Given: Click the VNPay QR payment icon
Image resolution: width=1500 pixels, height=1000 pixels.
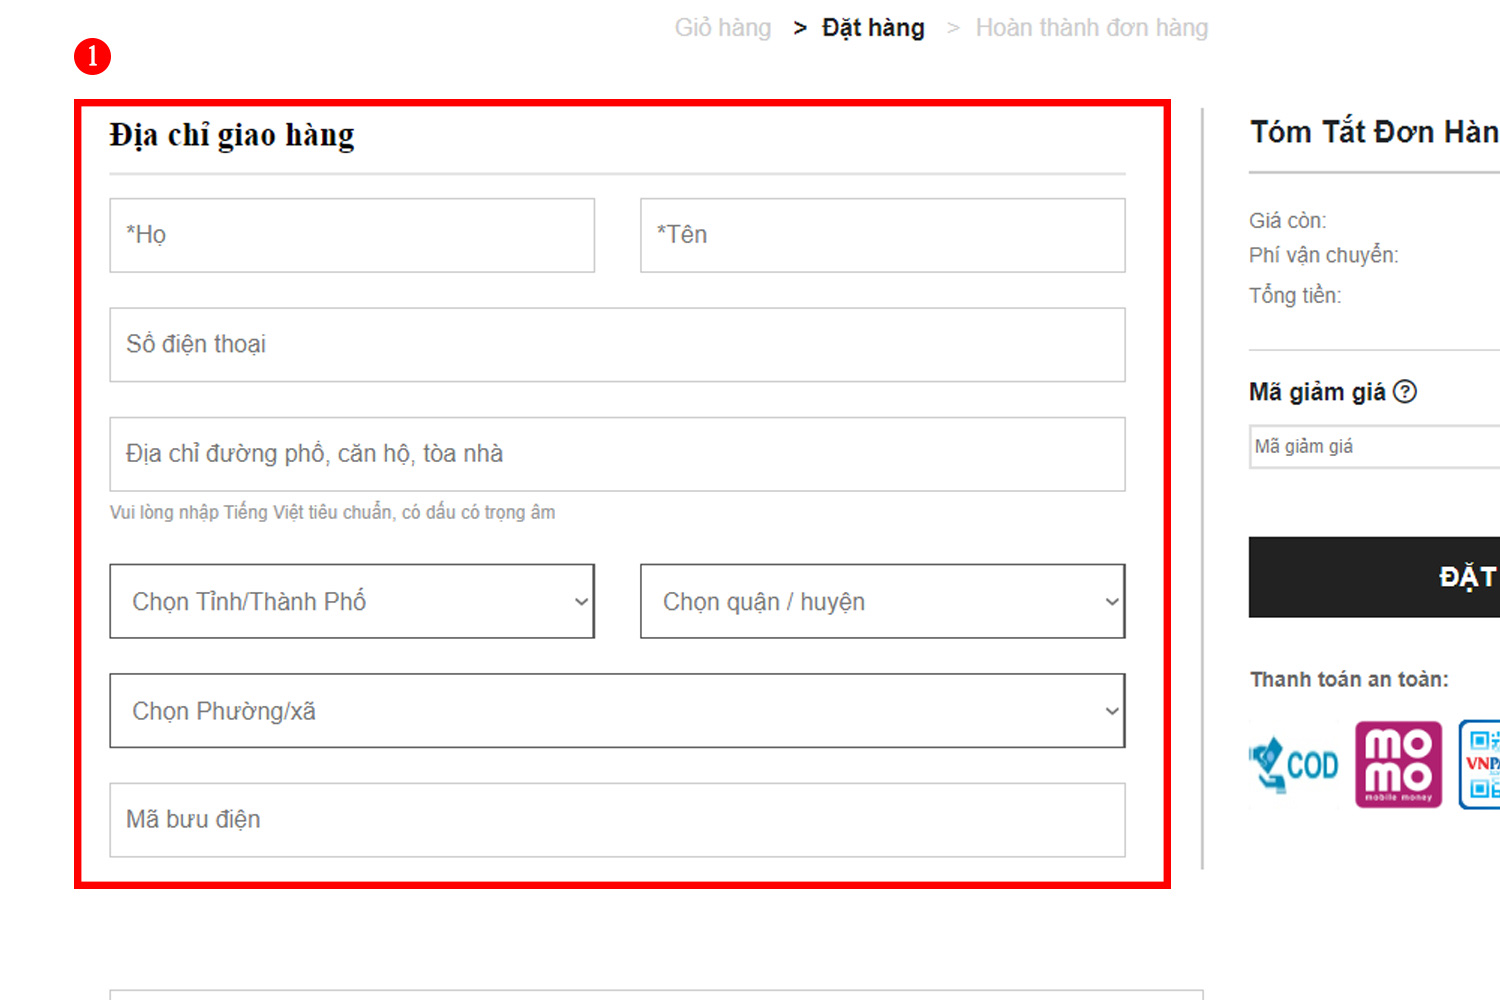Looking at the screenshot, I should [1481, 764].
